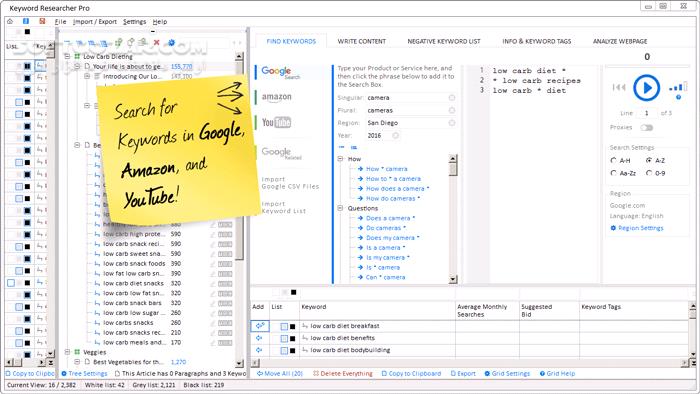This screenshot has width=700, height=394.
Task: Click Move All (20)
Action: coord(279,373)
